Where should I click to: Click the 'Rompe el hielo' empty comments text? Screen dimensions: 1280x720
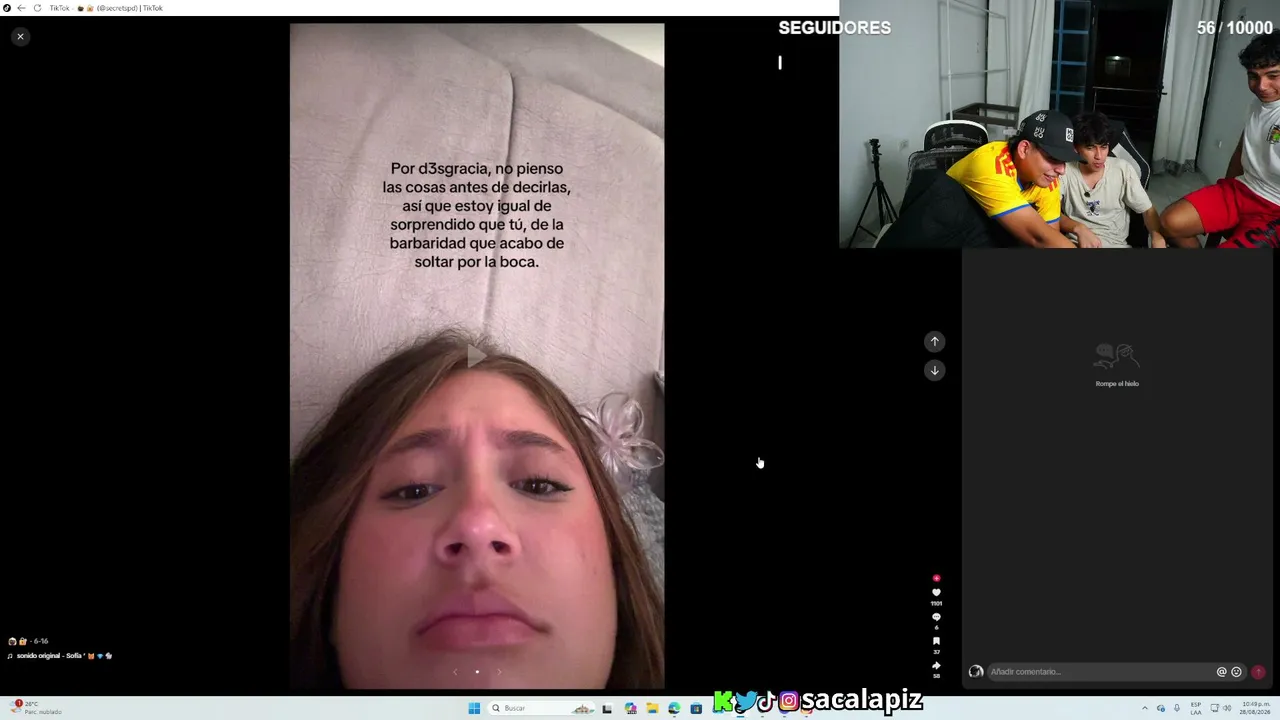click(1117, 384)
